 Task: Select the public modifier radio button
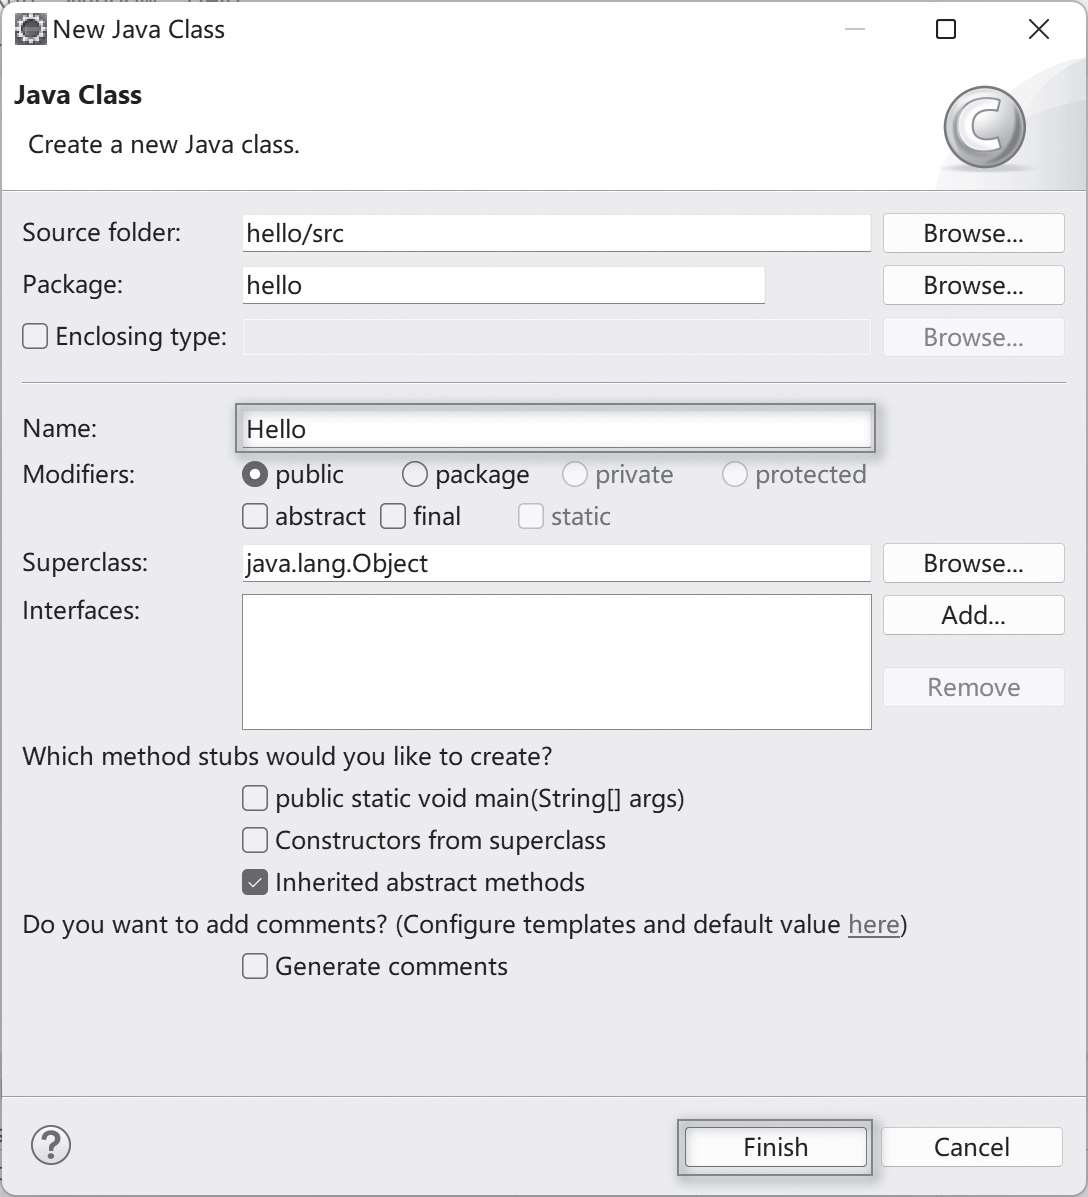[255, 474]
